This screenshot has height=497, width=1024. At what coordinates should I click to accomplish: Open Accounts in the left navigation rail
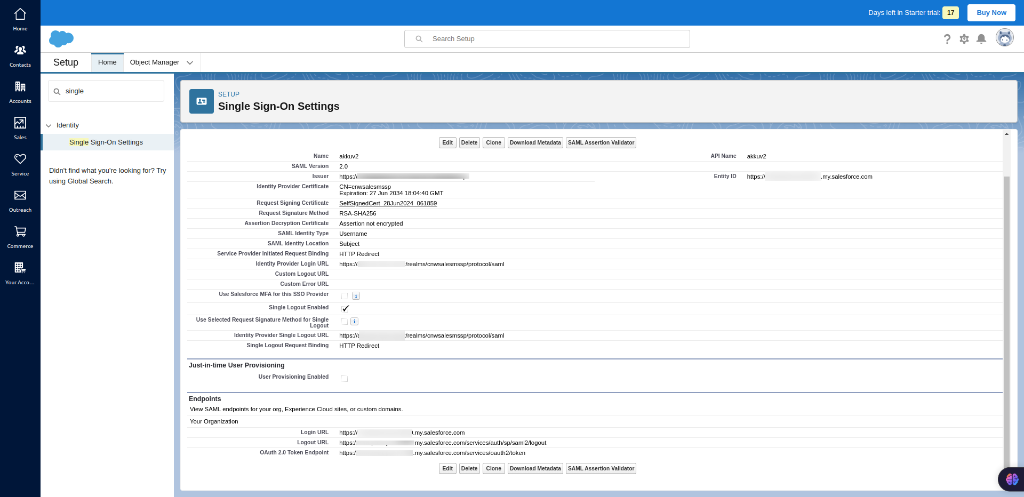pyautogui.click(x=20, y=91)
